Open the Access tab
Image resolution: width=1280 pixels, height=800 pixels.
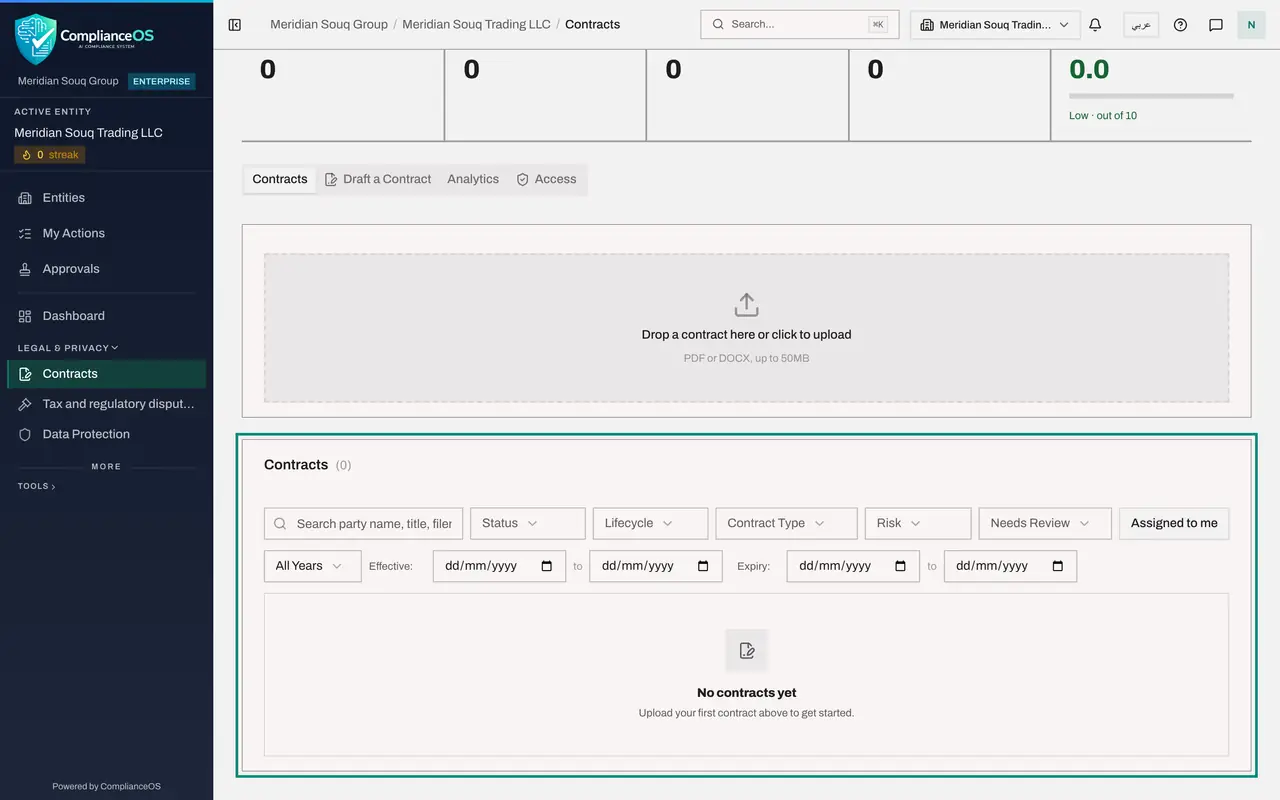(x=546, y=179)
